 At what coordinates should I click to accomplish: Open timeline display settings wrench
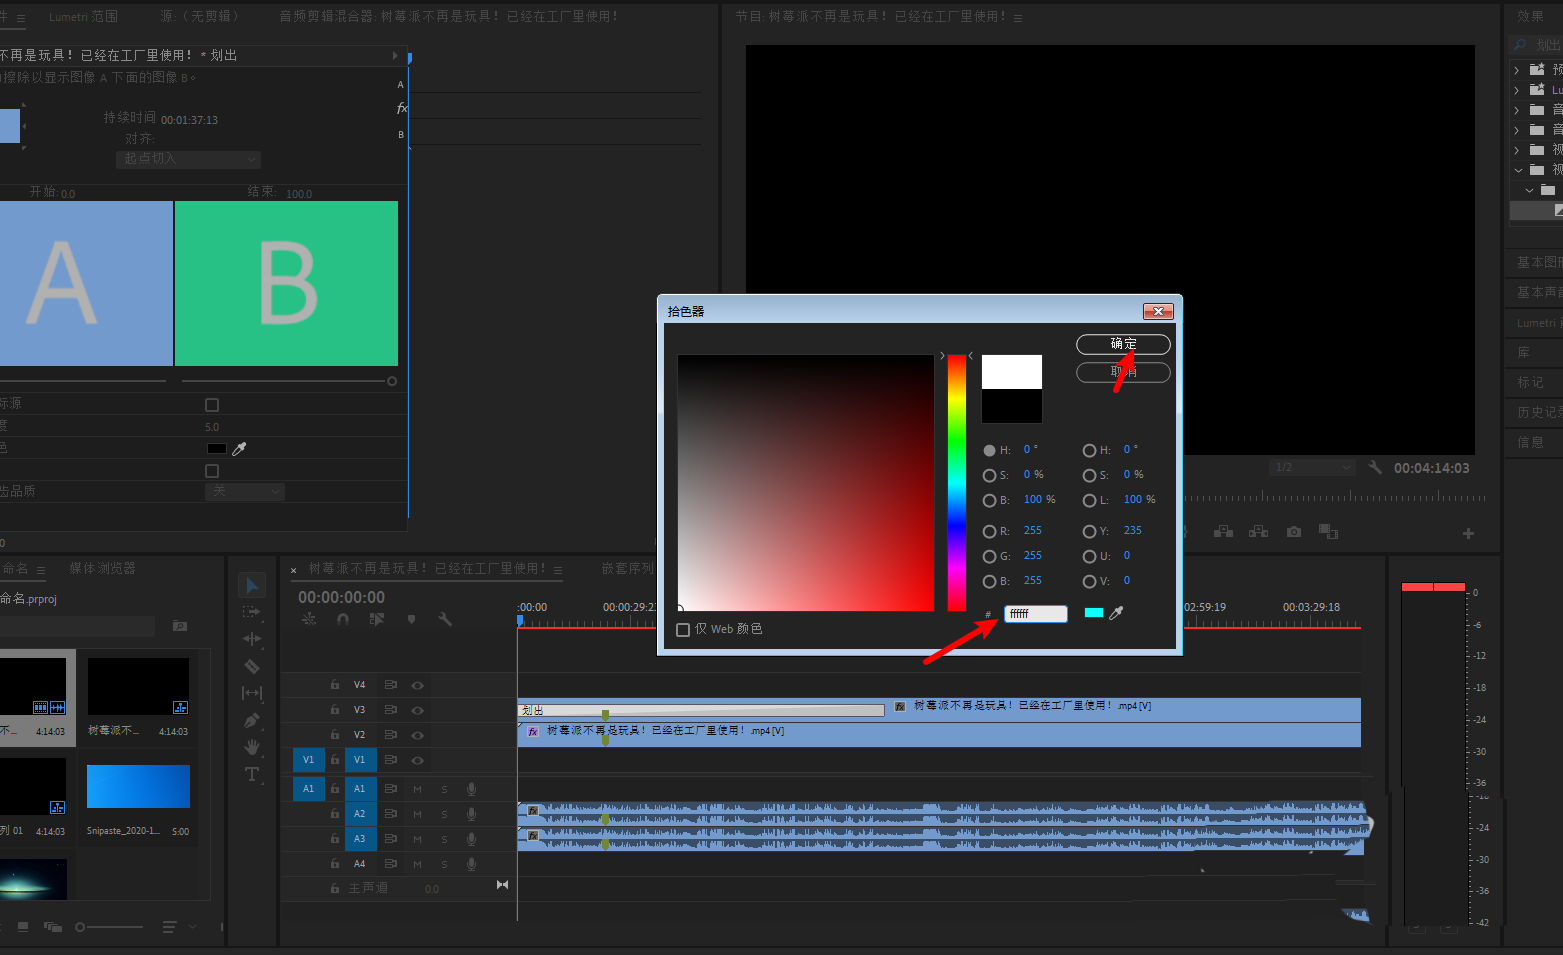(x=445, y=620)
